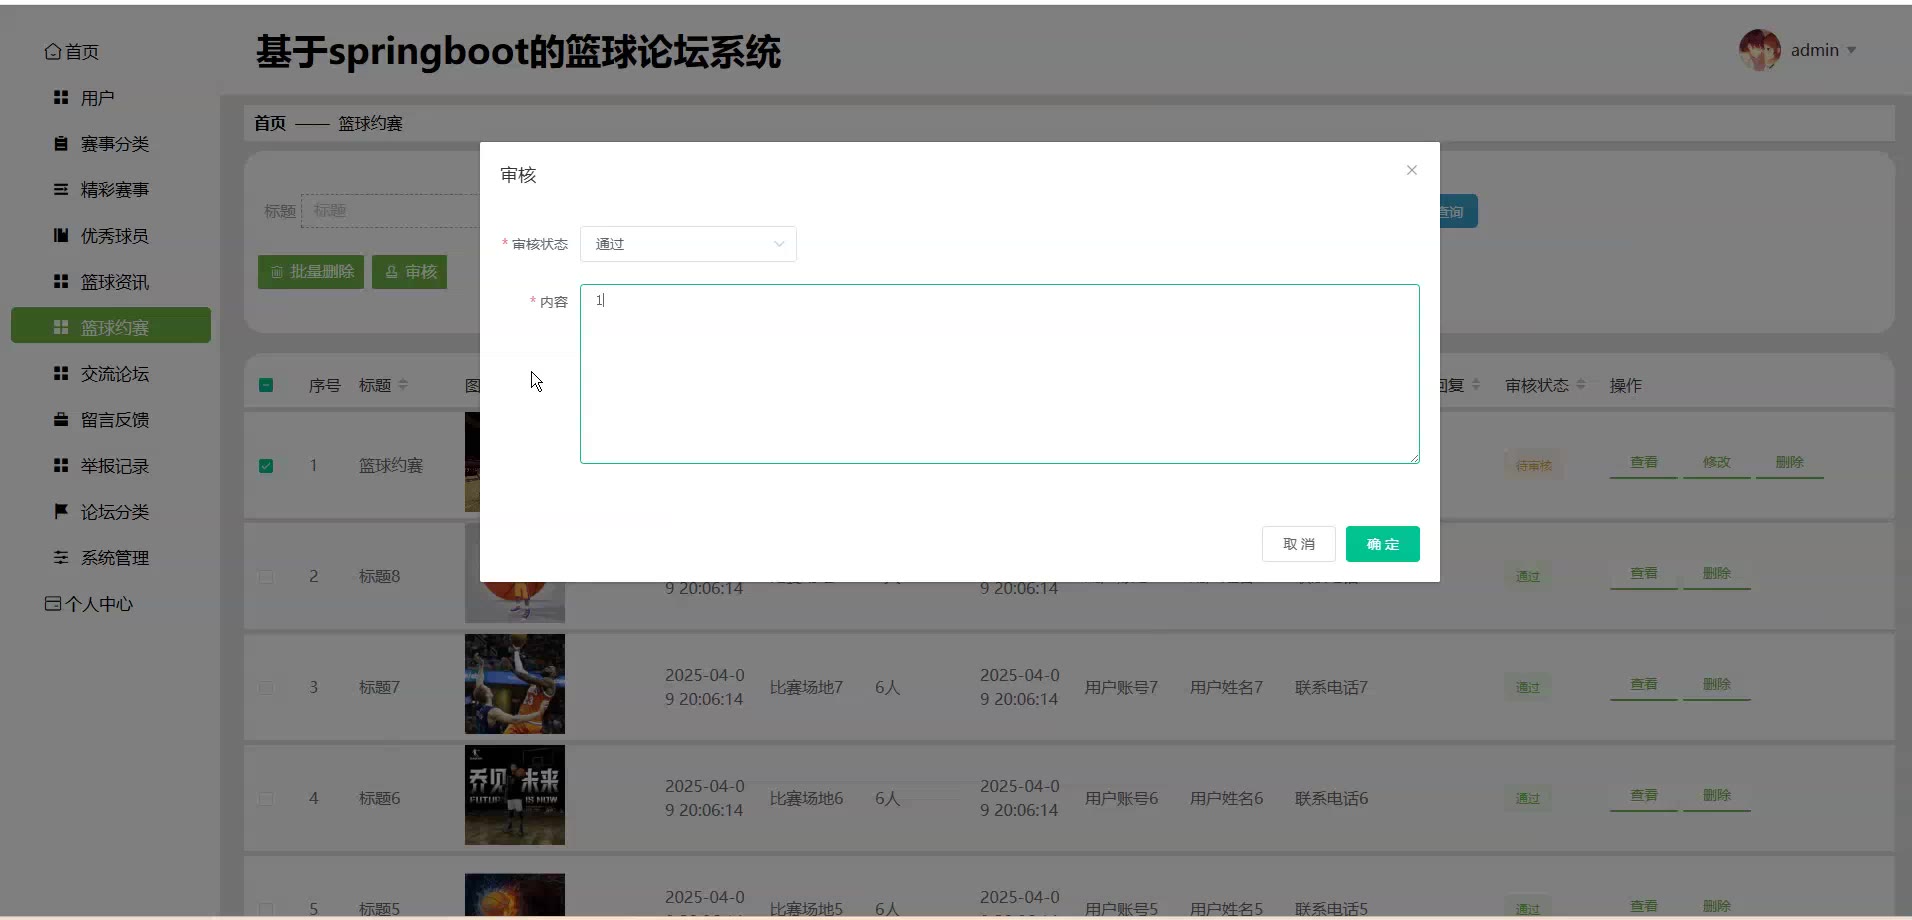Image resolution: width=1912 pixels, height=920 pixels.
Task: Click the 用户账号7 cell
Action: coord(1122,688)
